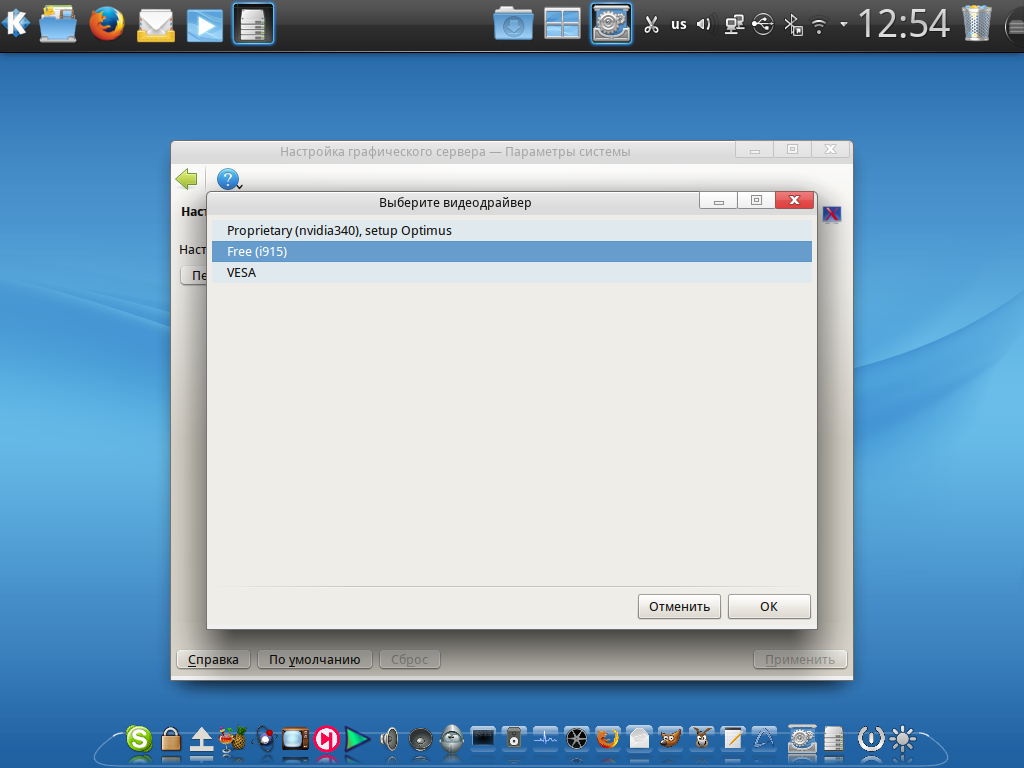This screenshot has height=768, width=1024.
Task: Open the retro TV icon in dock
Action: click(295, 739)
